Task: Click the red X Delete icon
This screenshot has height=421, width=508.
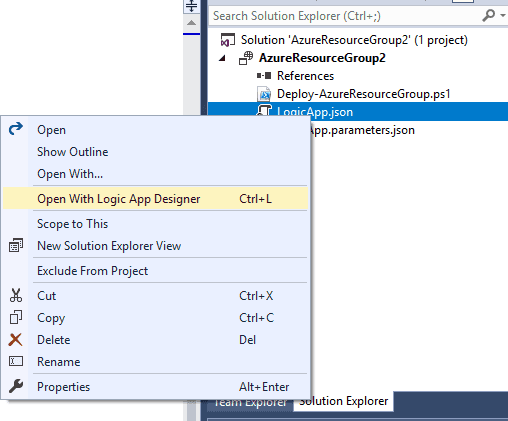Action: tap(15, 340)
